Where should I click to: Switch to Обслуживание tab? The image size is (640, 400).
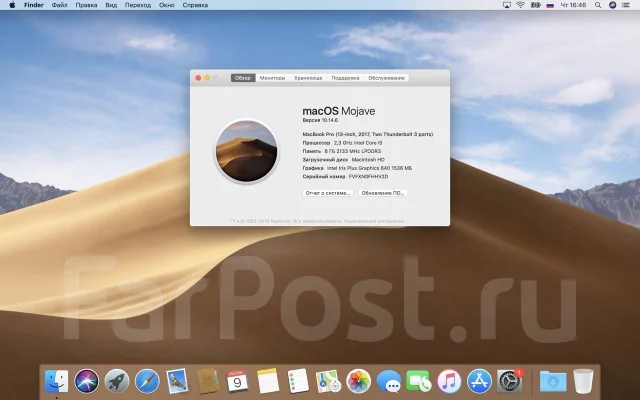coord(386,78)
